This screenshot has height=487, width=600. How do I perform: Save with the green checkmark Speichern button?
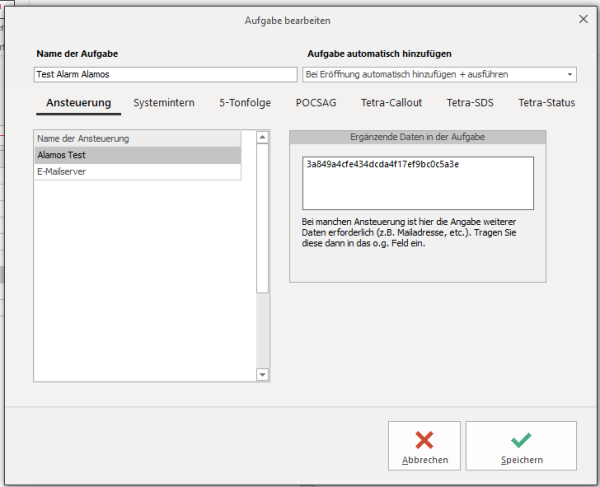(x=521, y=445)
